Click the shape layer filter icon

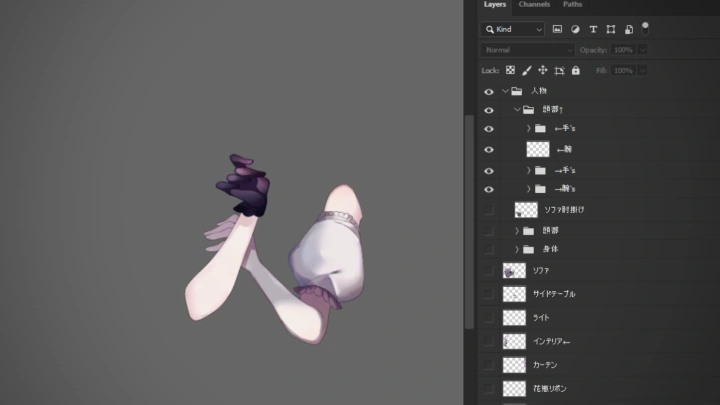coord(610,29)
